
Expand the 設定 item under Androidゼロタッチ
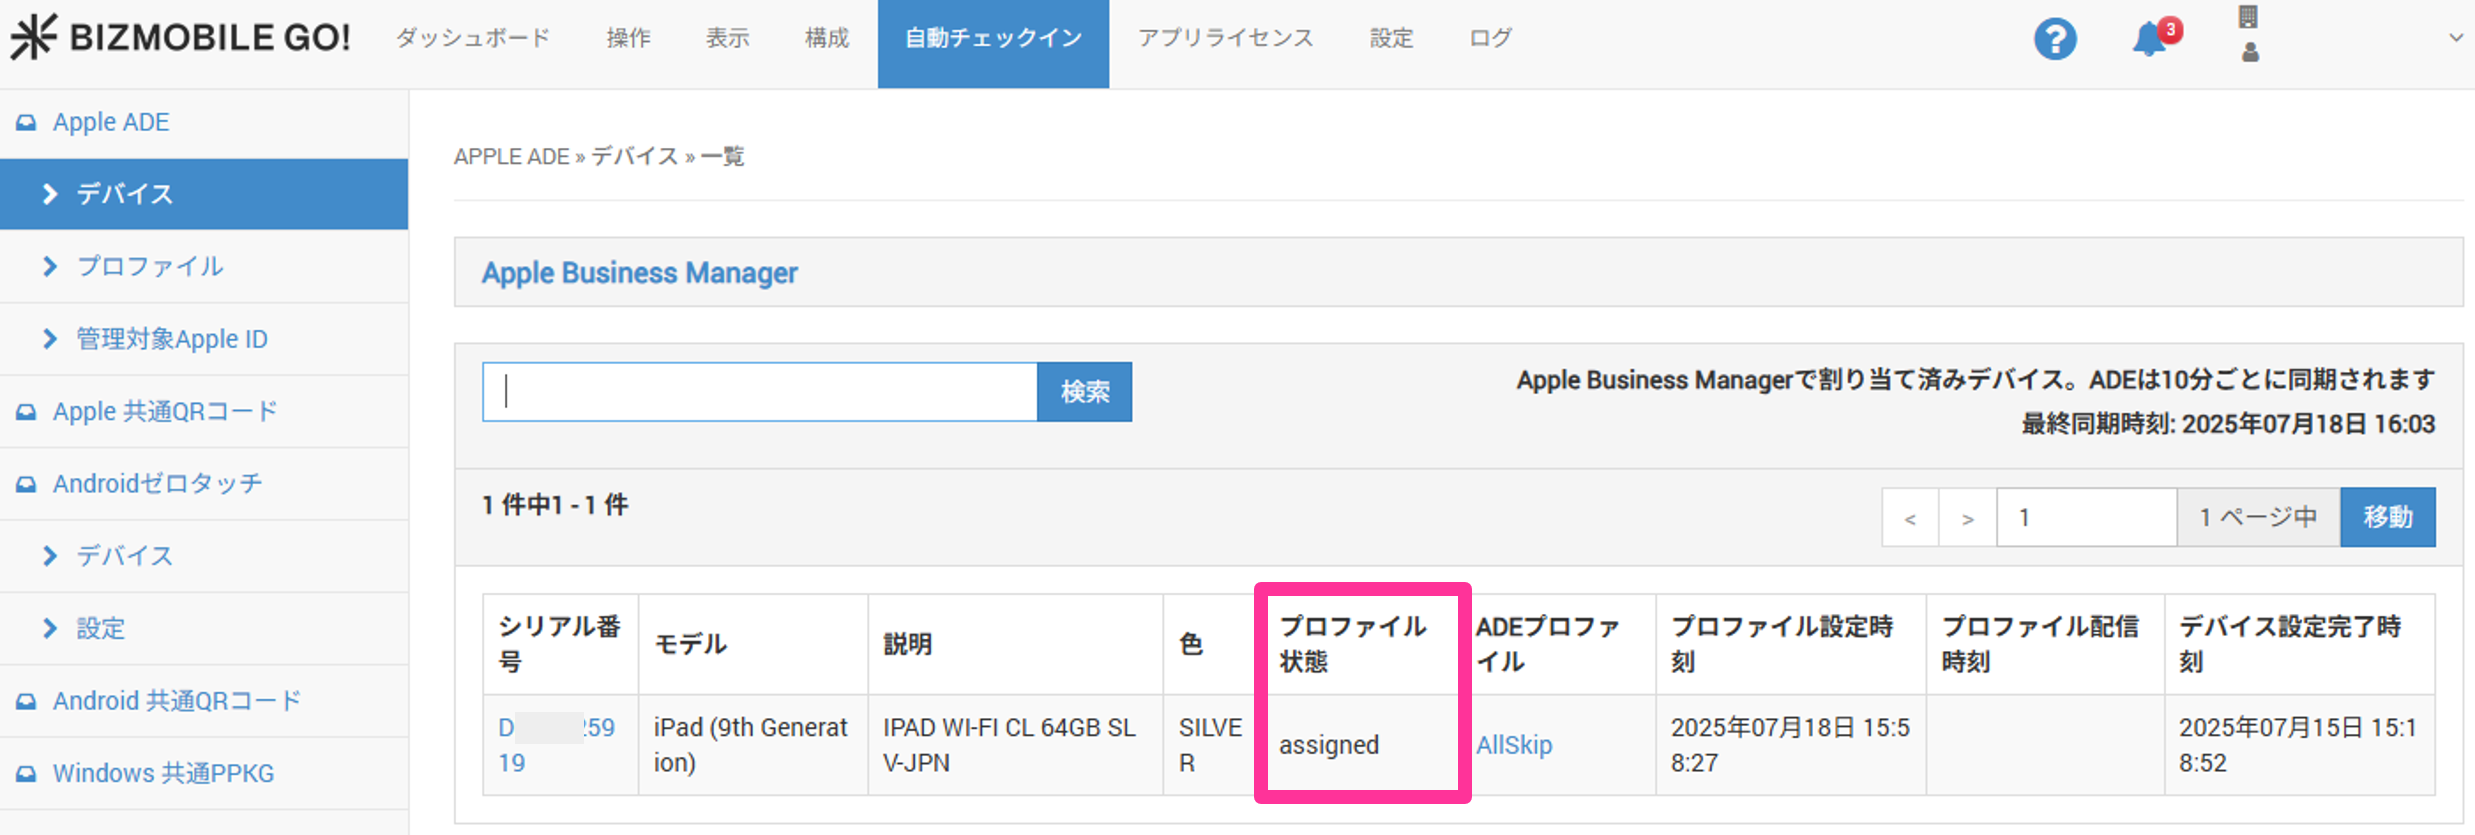50,628
